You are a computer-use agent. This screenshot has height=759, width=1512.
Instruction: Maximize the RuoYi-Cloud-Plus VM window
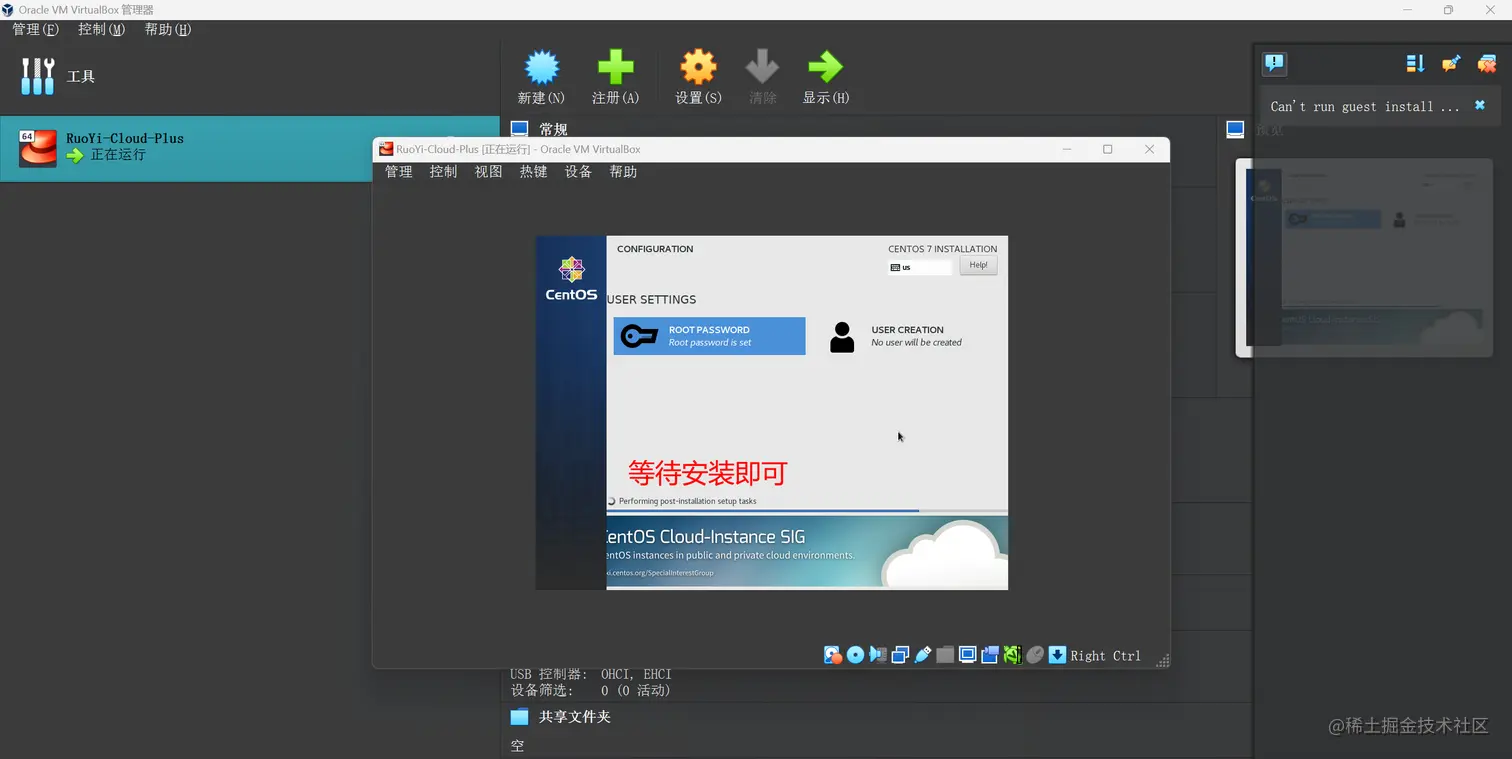click(x=1107, y=149)
